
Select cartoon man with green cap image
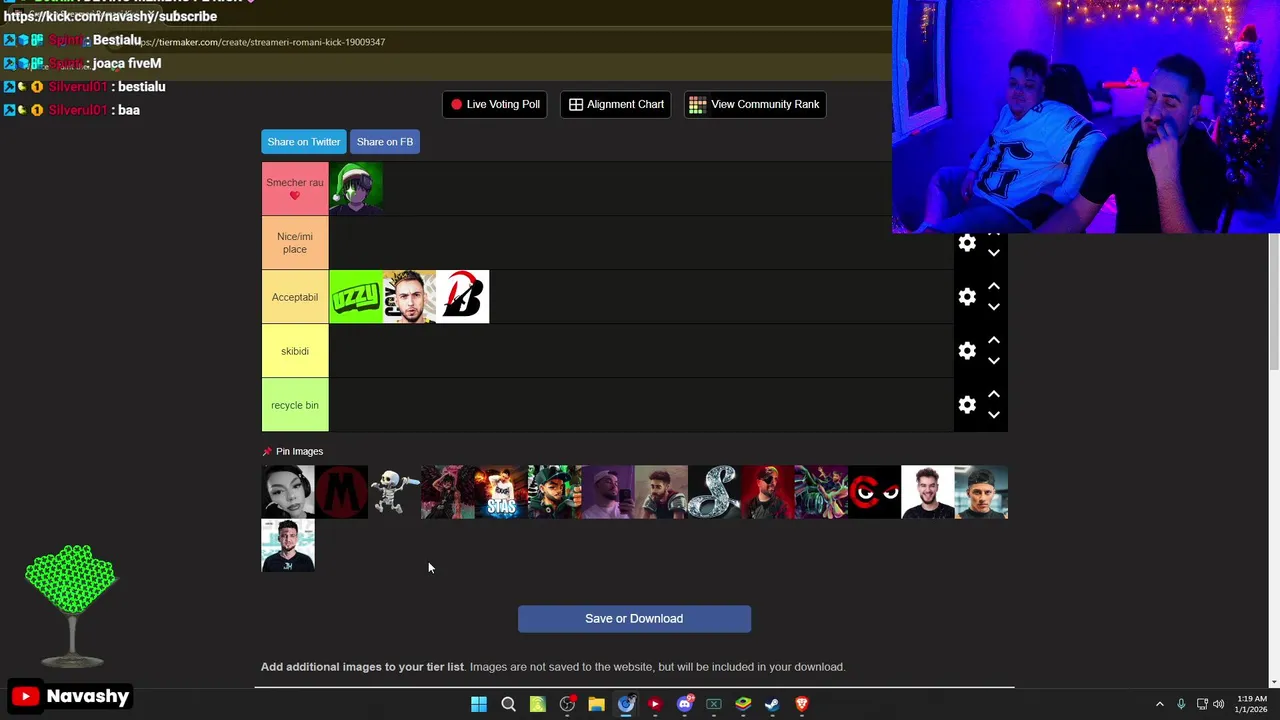pyautogui.click(x=554, y=492)
